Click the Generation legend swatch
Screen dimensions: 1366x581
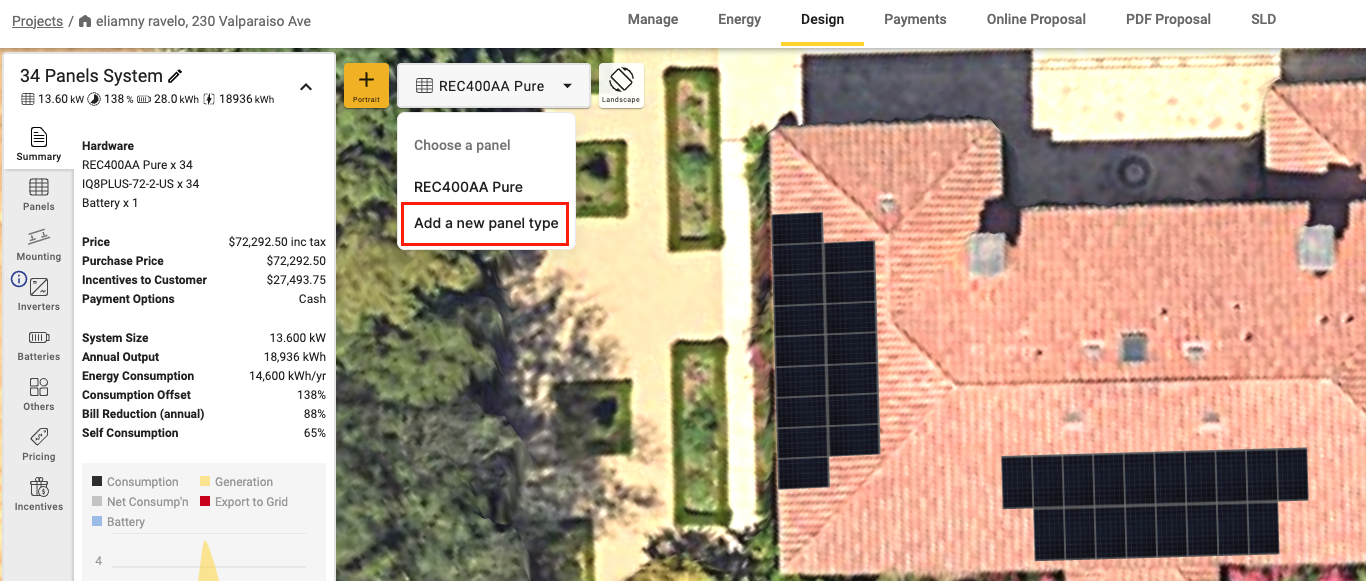pos(205,482)
